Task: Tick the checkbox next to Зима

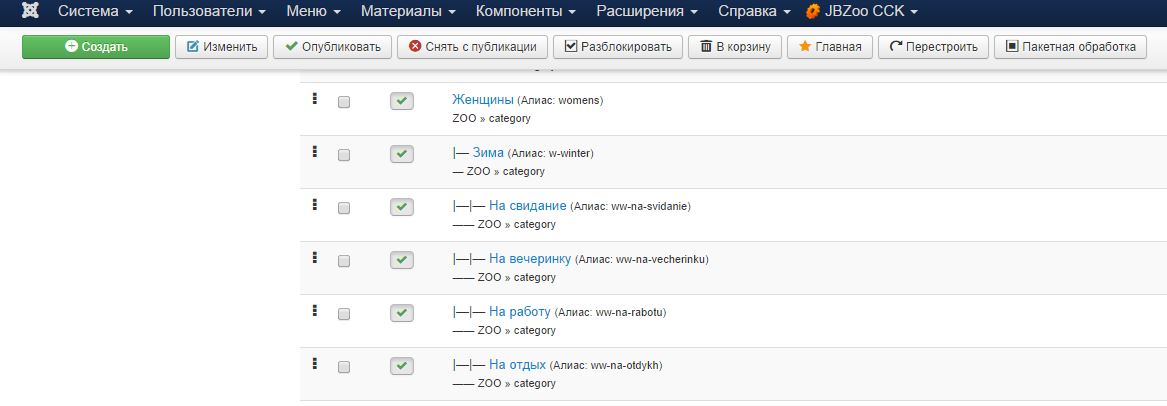Action: tap(344, 155)
